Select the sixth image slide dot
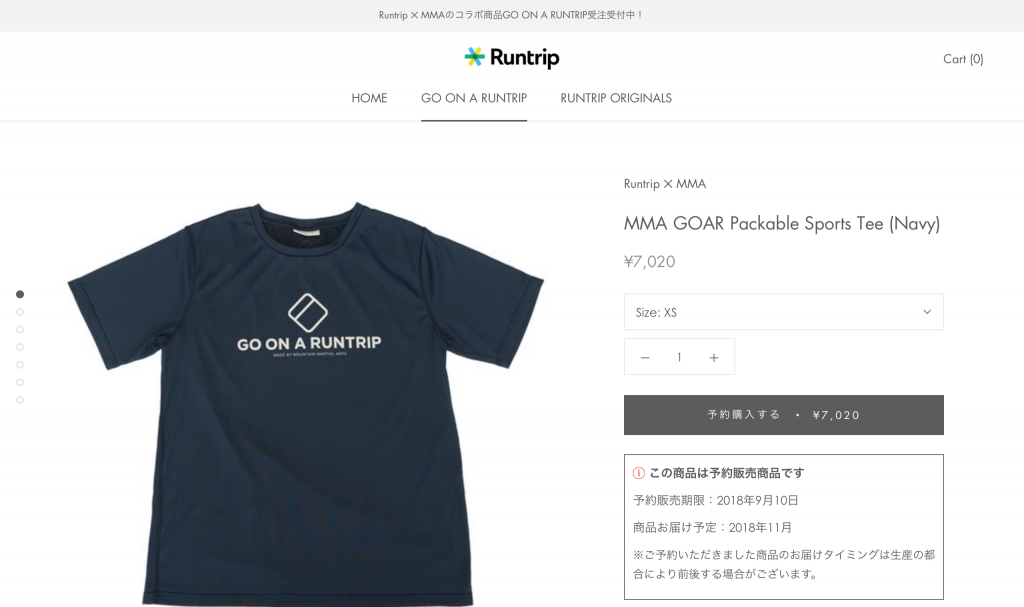The width and height of the screenshot is (1024, 607). (20, 382)
